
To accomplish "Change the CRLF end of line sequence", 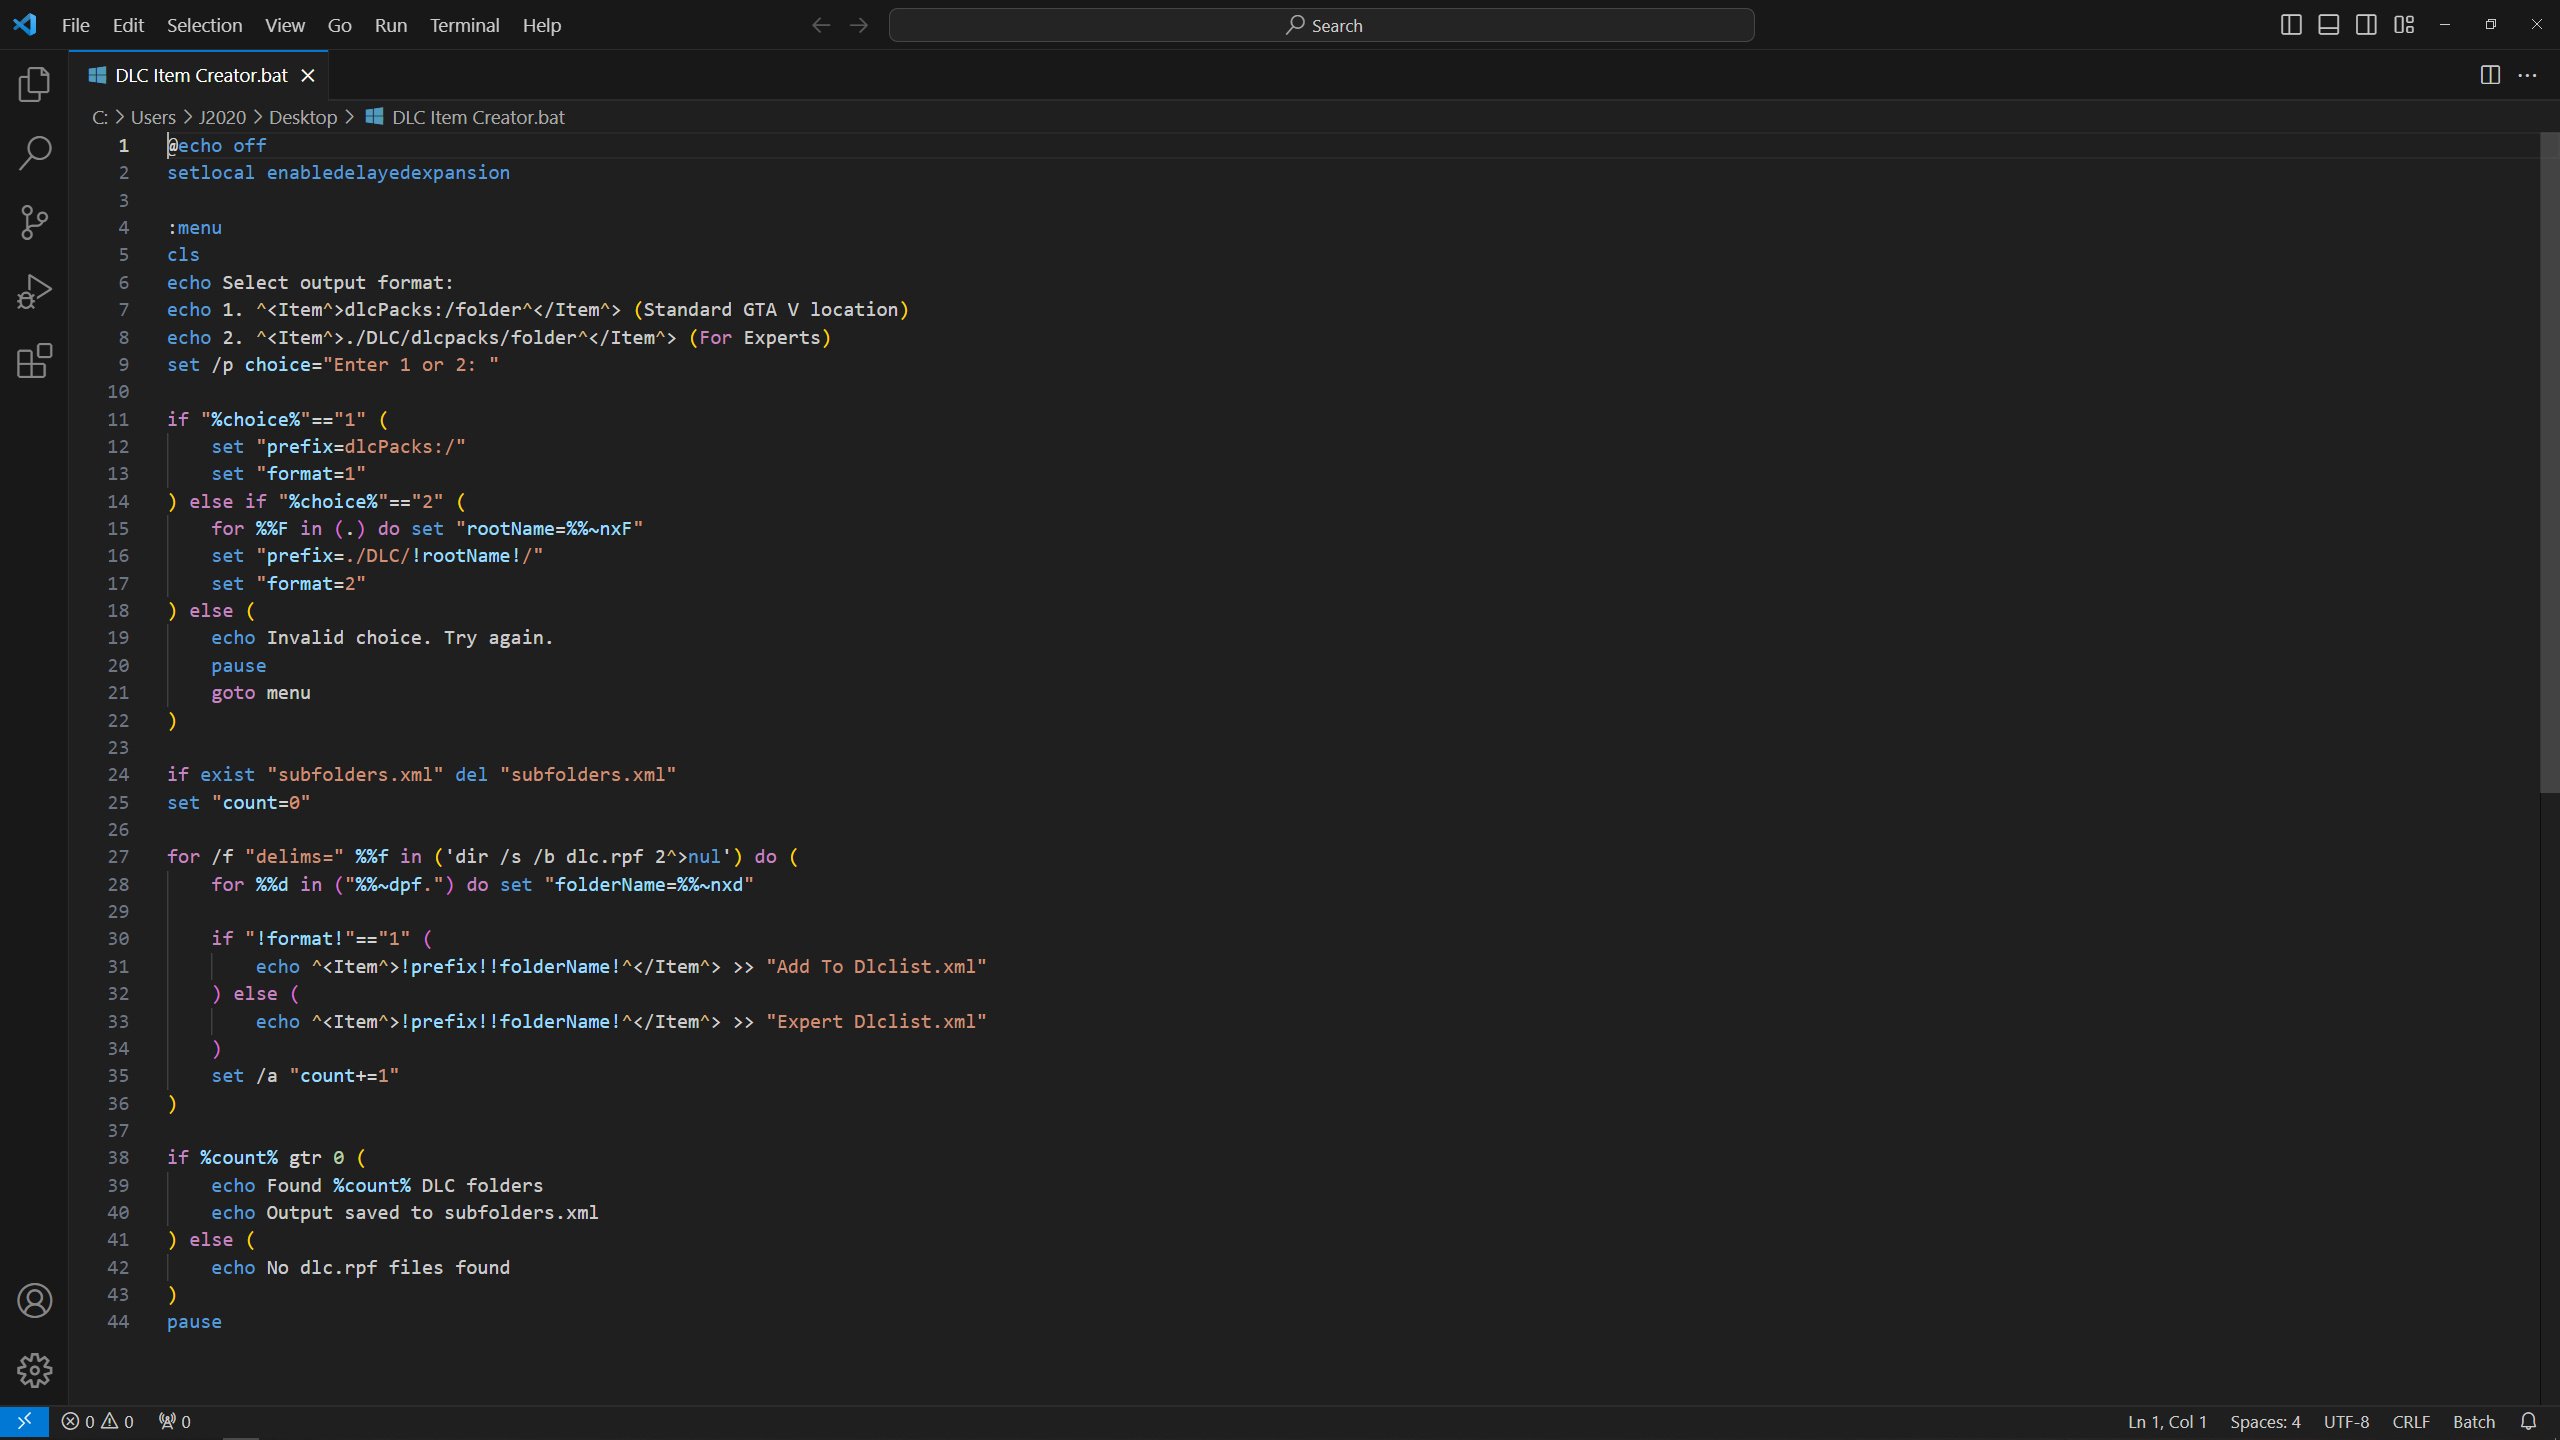I will [2411, 1421].
